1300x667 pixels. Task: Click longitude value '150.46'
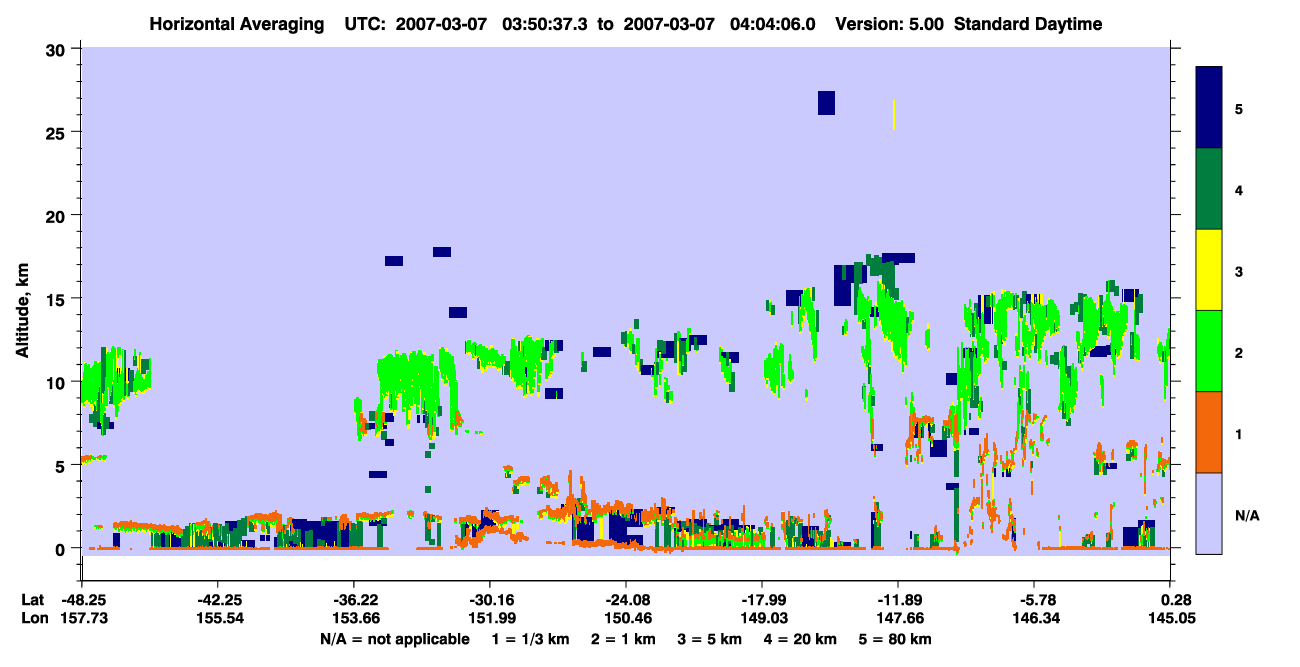click(626, 619)
